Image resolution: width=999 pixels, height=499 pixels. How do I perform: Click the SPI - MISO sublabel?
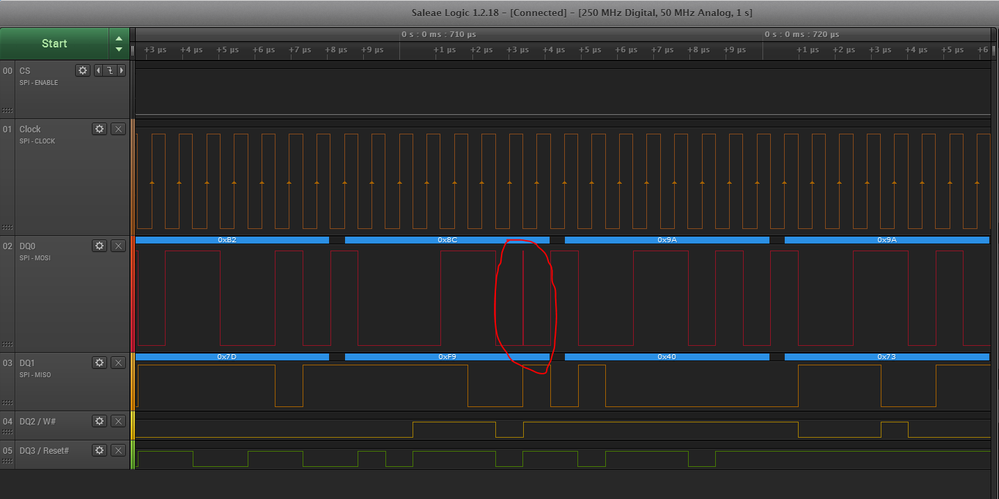pos(34,374)
